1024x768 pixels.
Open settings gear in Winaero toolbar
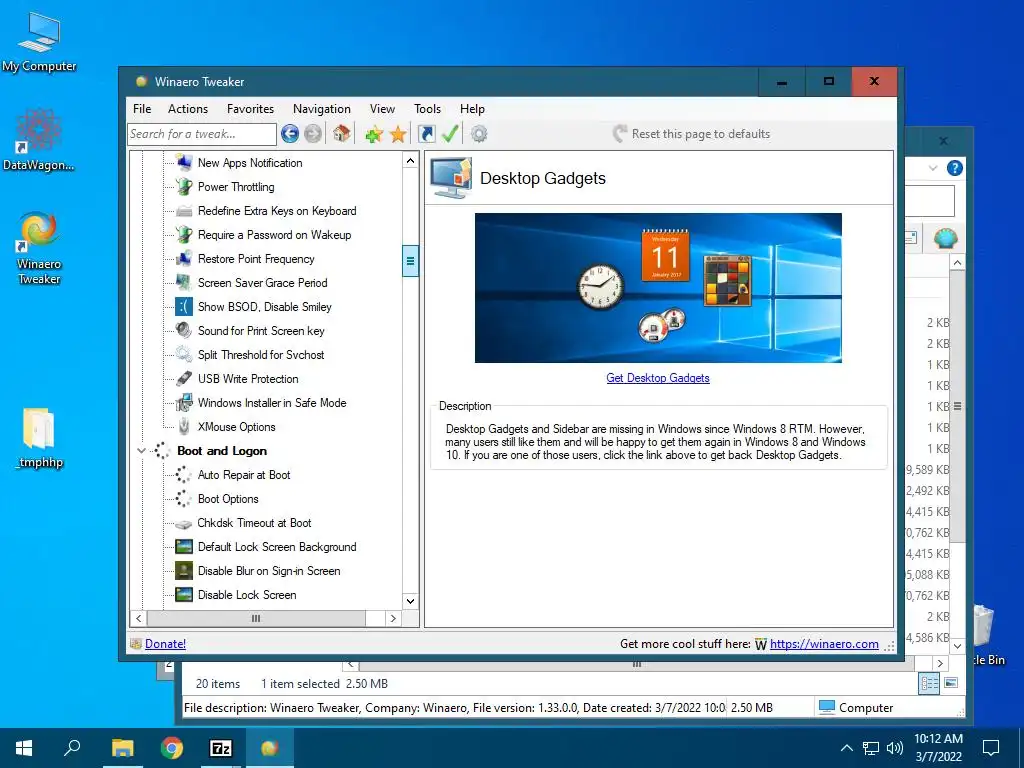pyautogui.click(x=479, y=134)
